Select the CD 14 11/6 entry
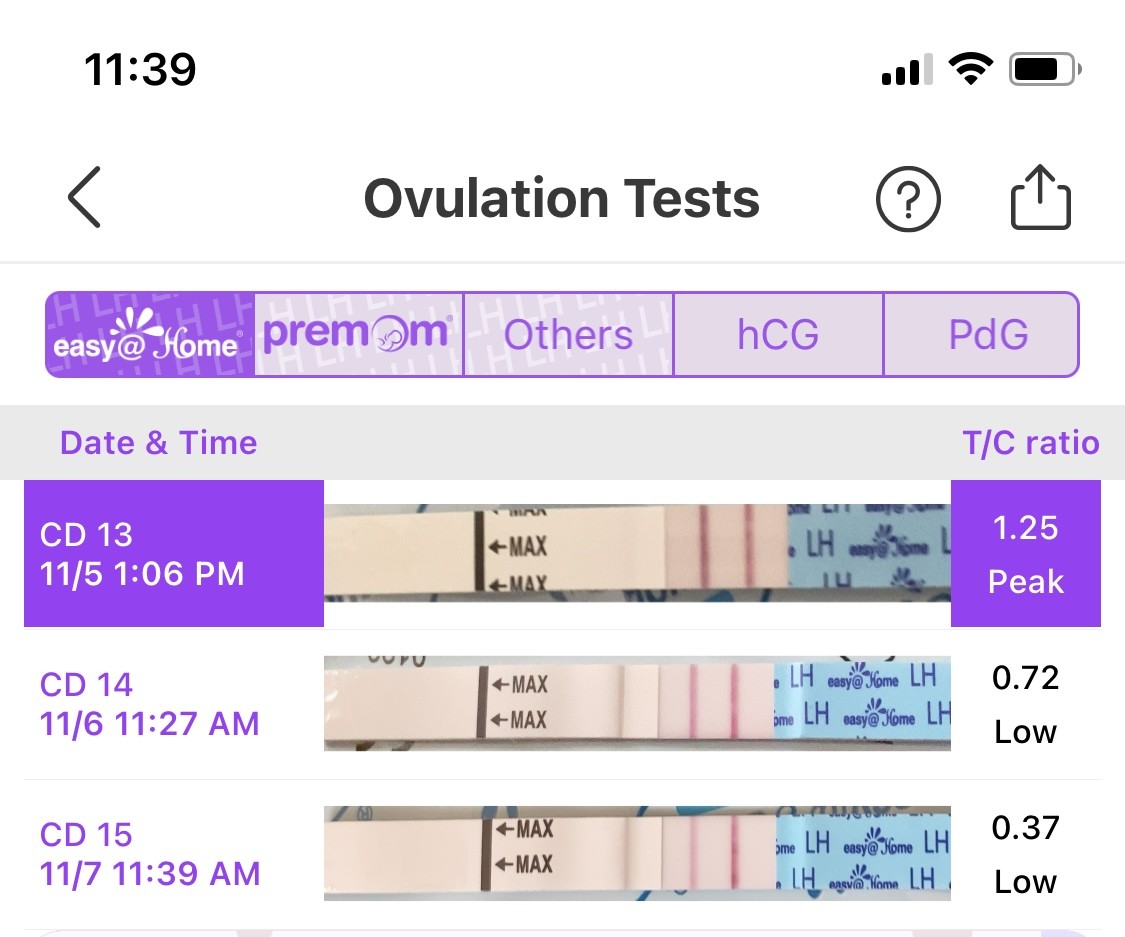Viewport: 1125px width, 937px height. (150, 704)
